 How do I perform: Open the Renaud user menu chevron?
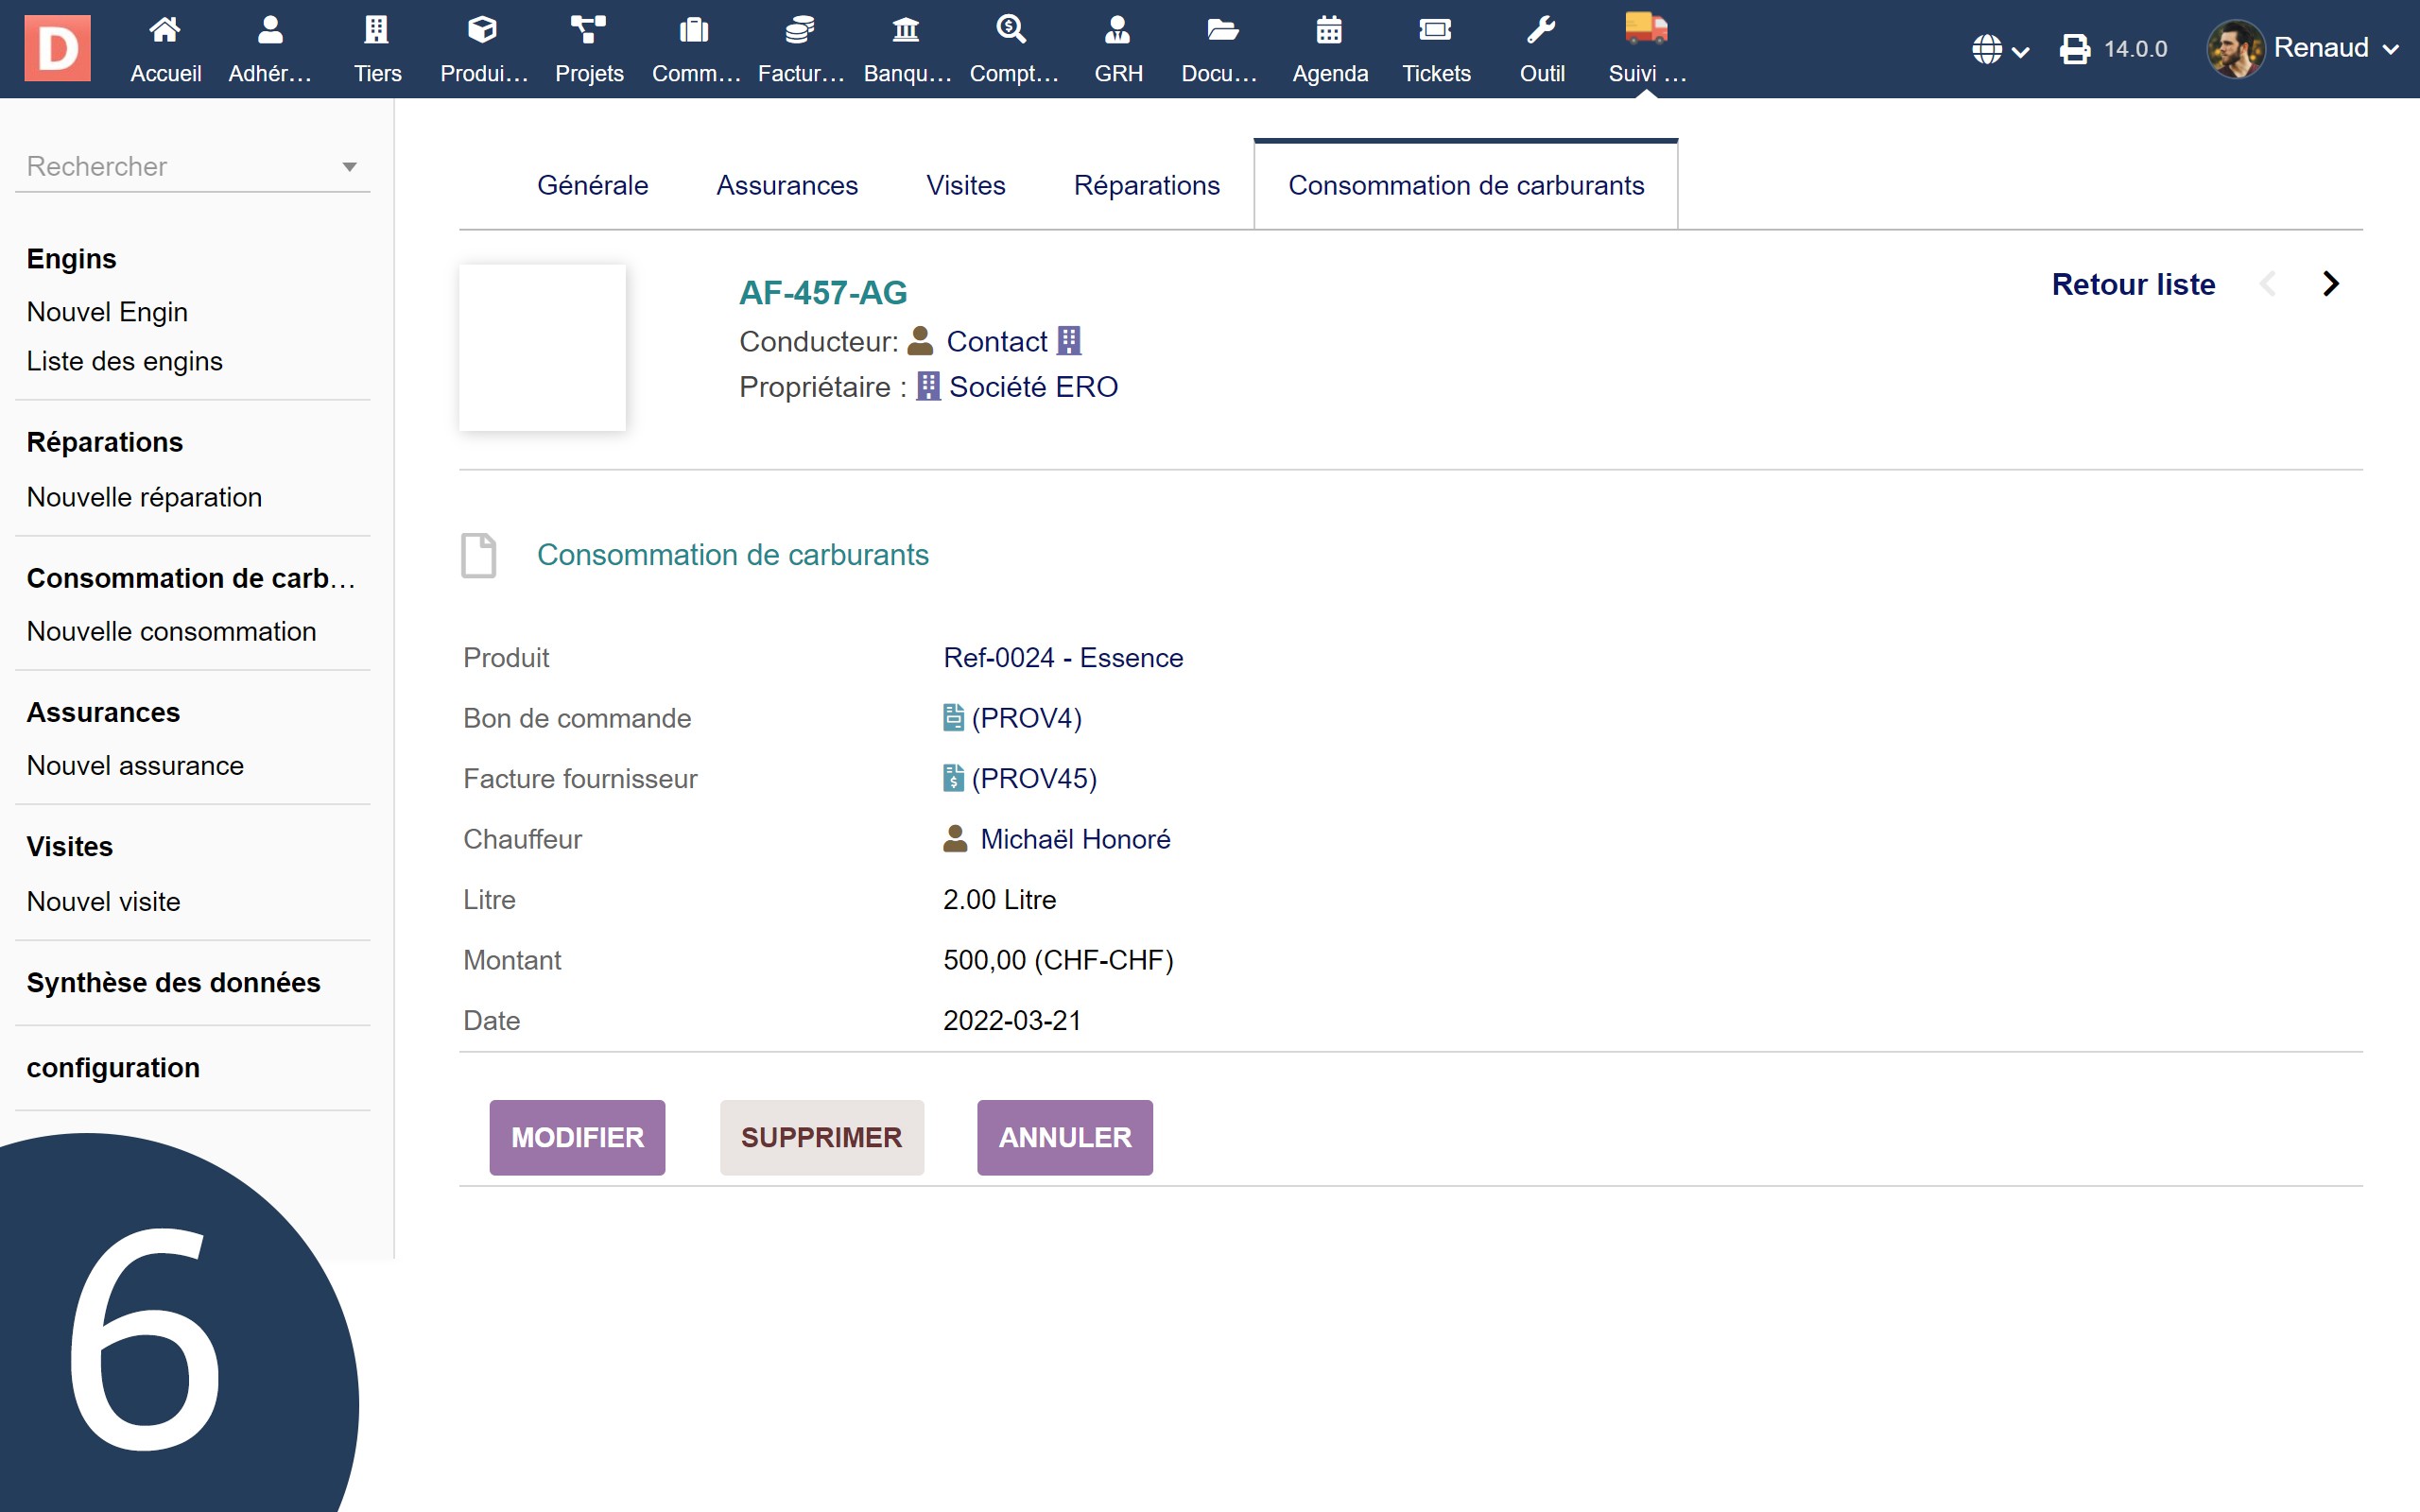coord(2390,50)
